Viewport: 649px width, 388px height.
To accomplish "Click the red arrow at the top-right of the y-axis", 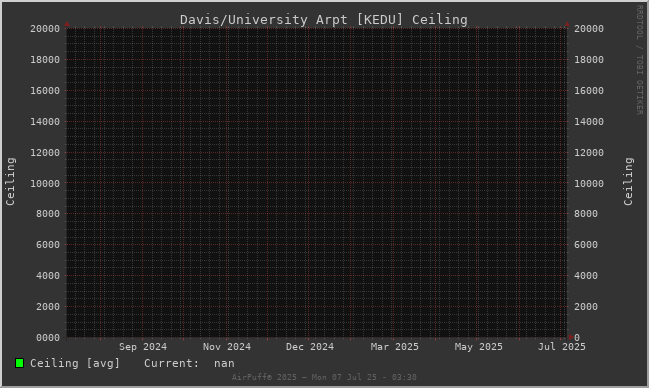I will tap(567, 24).
